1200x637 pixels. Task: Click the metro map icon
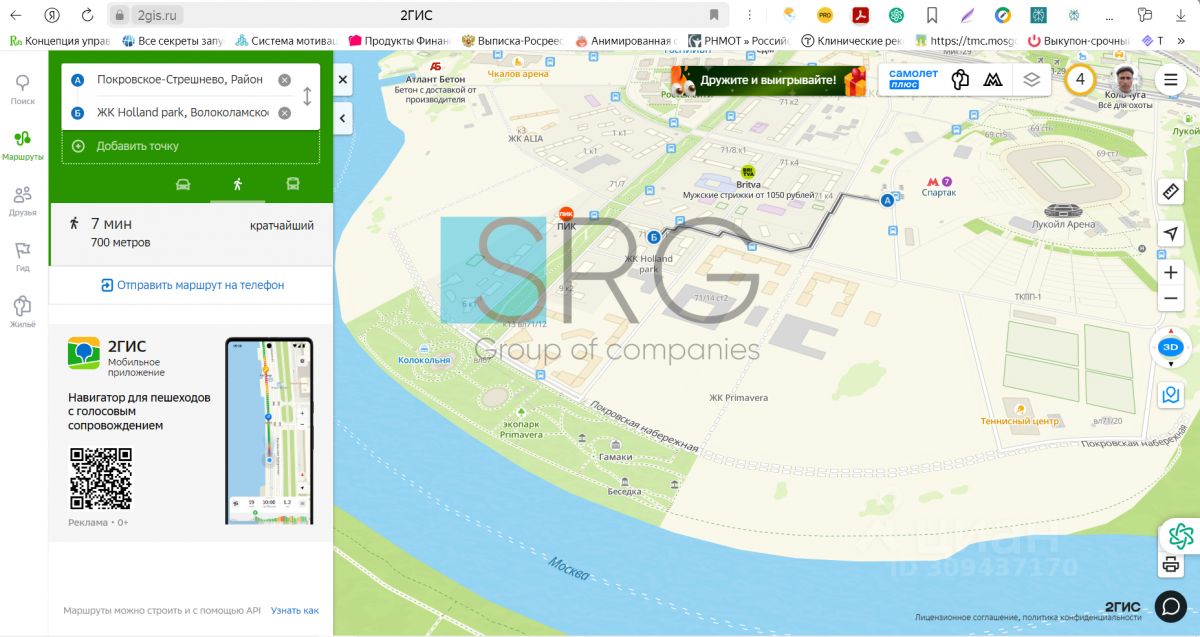point(993,80)
